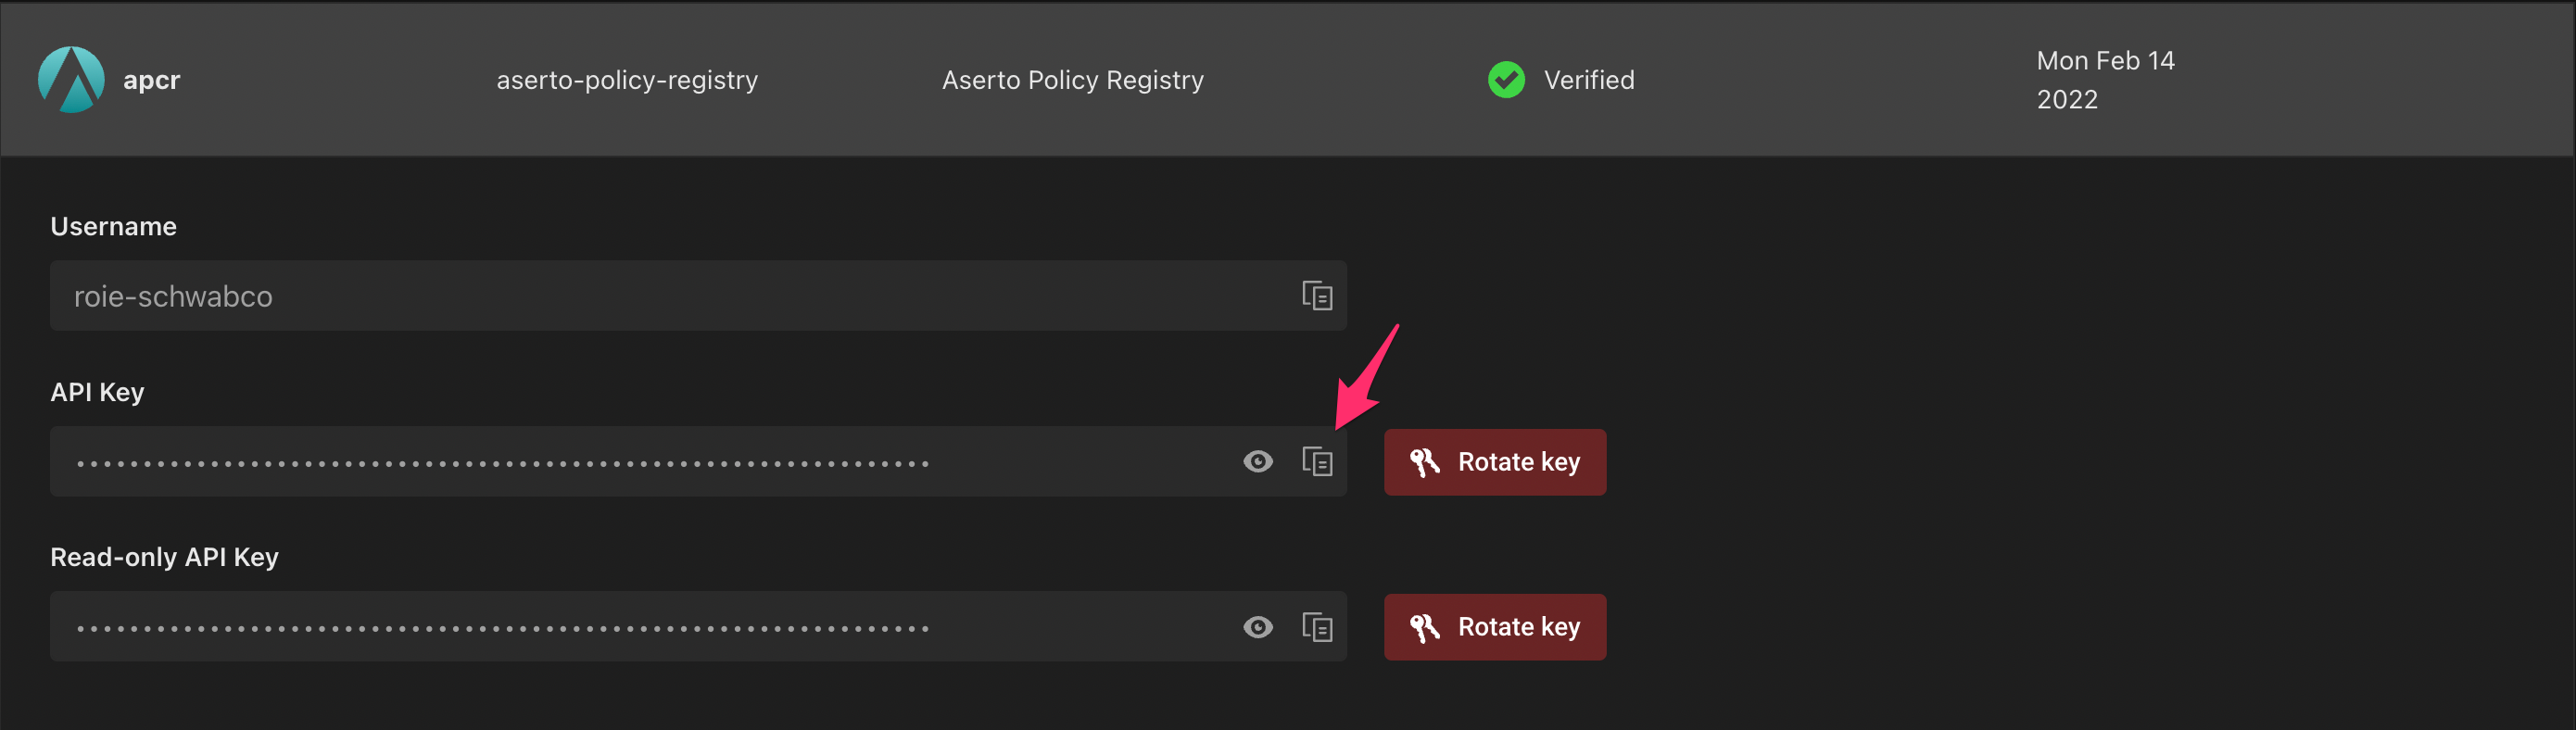
Task: Copy the Read-only API Key
Action: [x=1317, y=627]
